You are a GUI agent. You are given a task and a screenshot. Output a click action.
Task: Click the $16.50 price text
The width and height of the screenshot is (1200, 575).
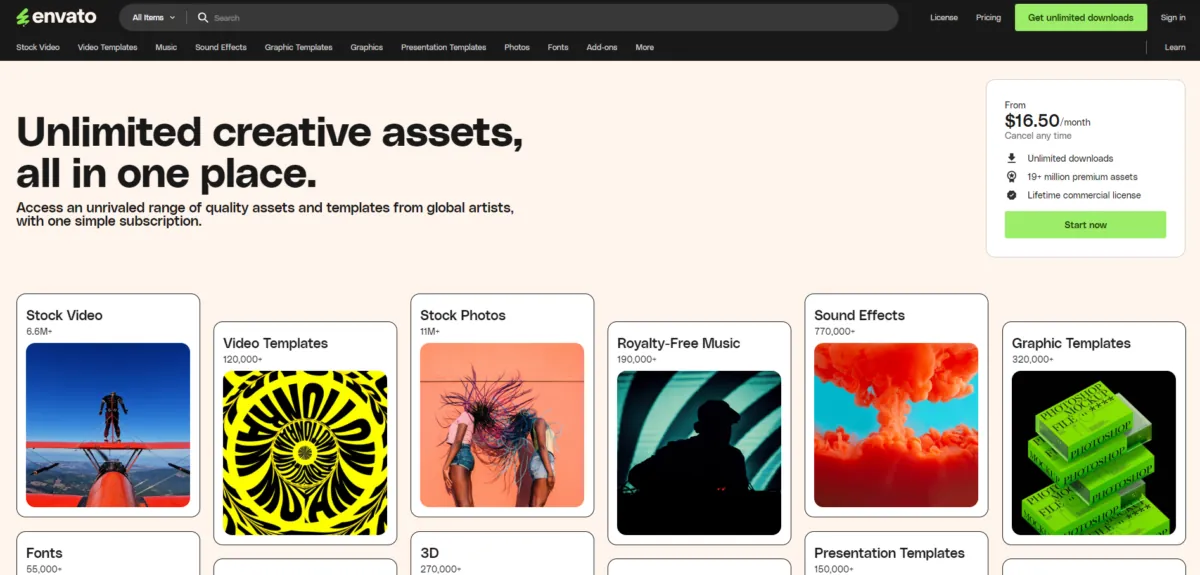point(1032,120)
